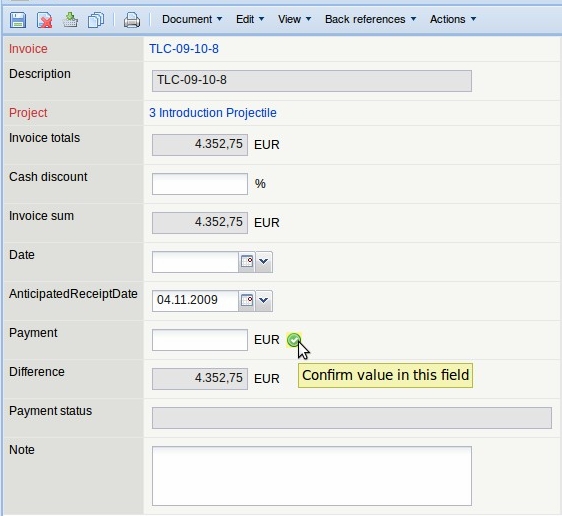
Task: Click the green arrow export icon in toolbar
Action: [70, 20]
